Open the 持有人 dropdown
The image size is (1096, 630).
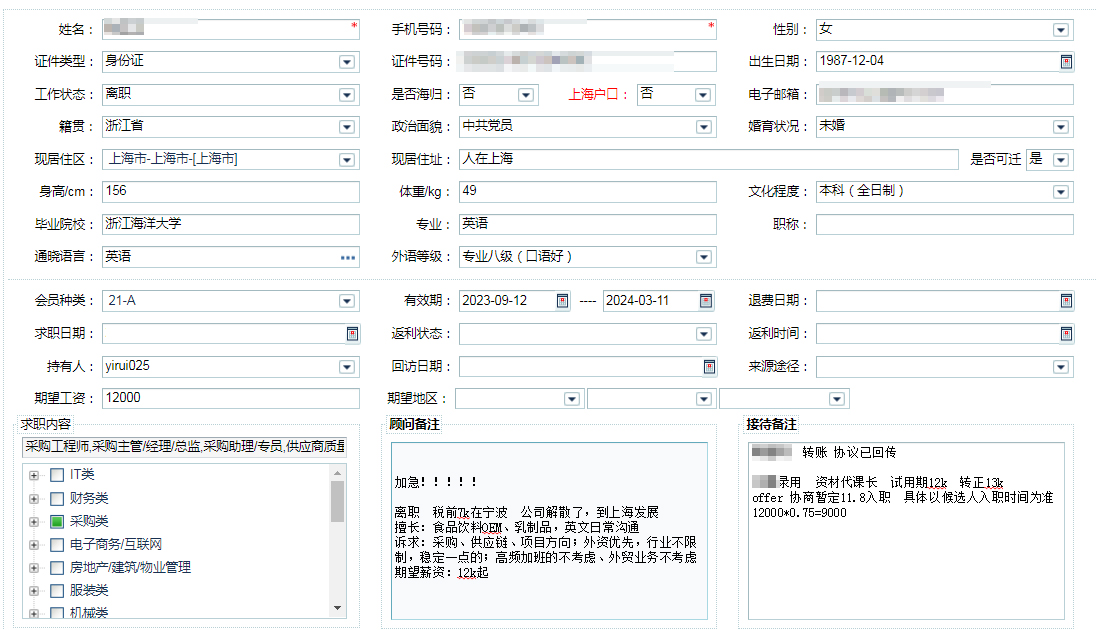[347, 367]
